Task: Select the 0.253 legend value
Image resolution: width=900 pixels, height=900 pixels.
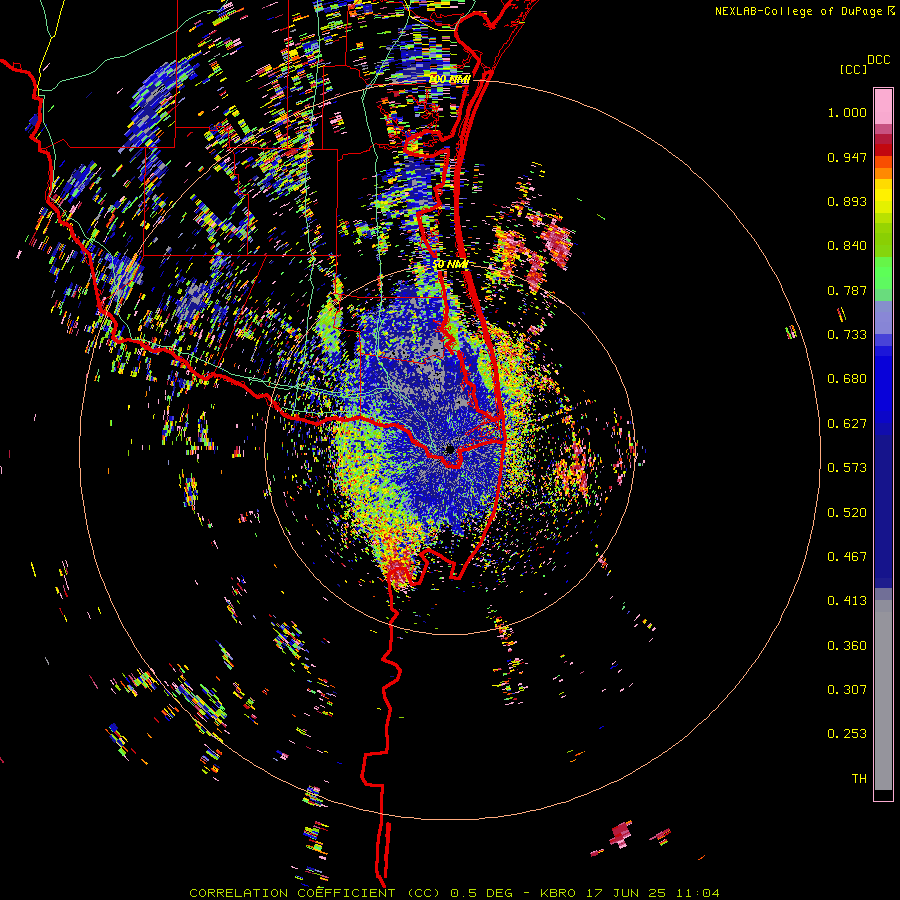Action: [847, 734]
